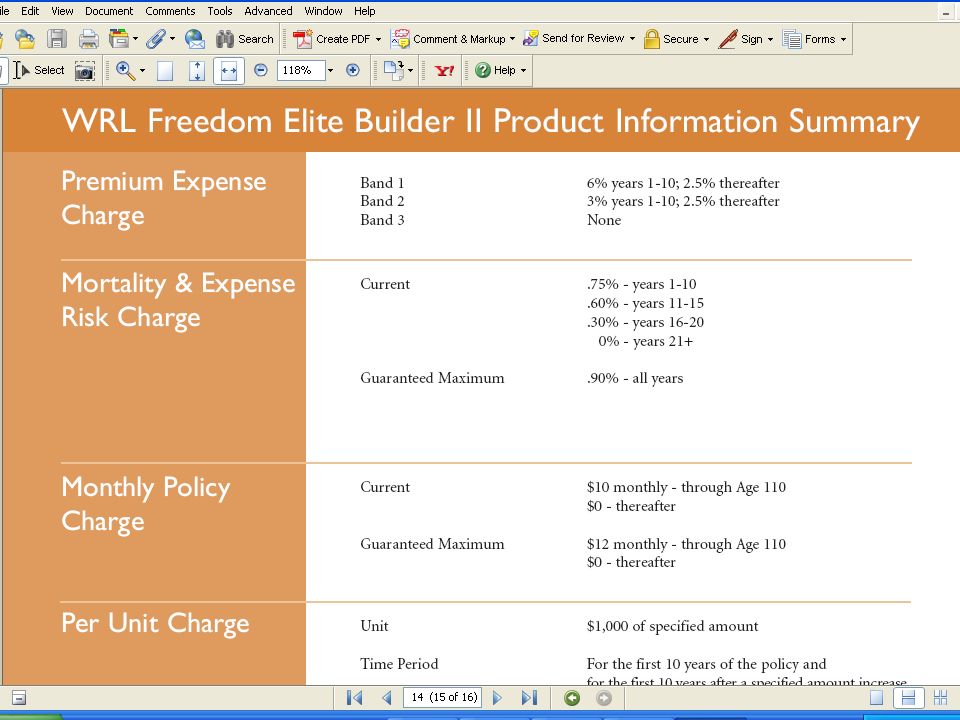Click the Sign pen button
Viewport: 960px width, 720px height.
pos(740,39)
